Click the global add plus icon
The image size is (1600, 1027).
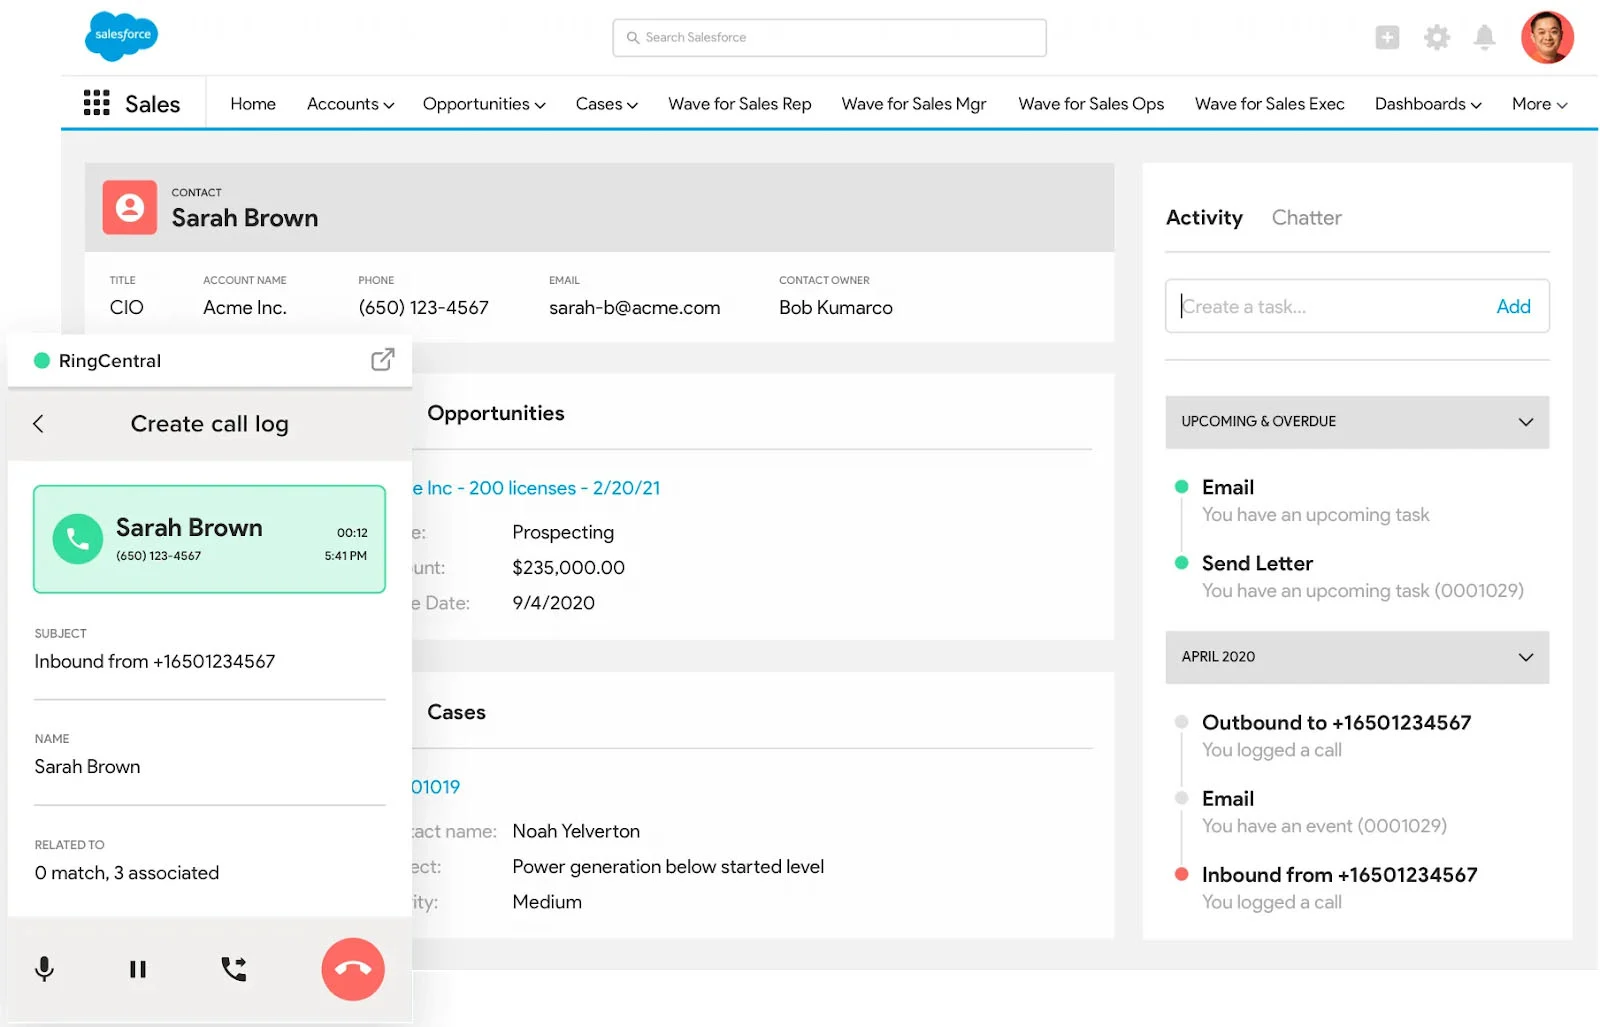pyautogui.click(x=1387, y=38)
